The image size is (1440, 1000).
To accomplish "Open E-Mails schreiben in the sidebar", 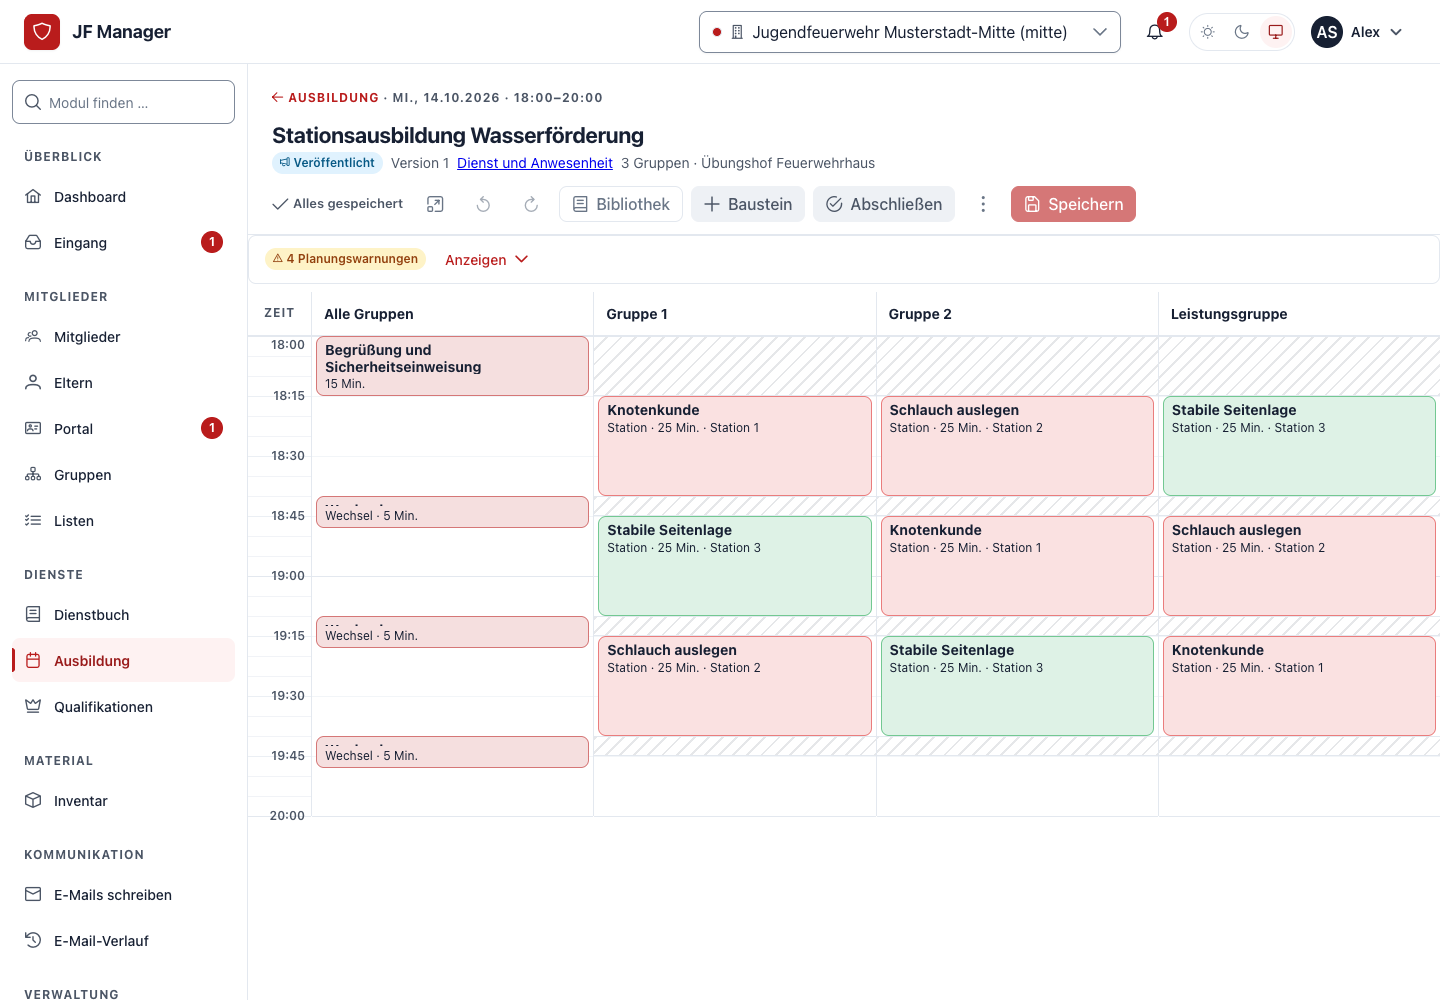I will click(124, 895).
